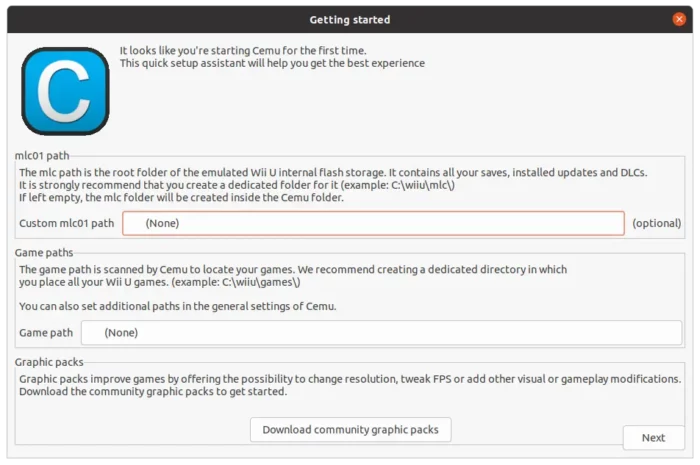Click the first-time Cemu welcome sentence
This screenshot has height=465, width=700.
243,50
